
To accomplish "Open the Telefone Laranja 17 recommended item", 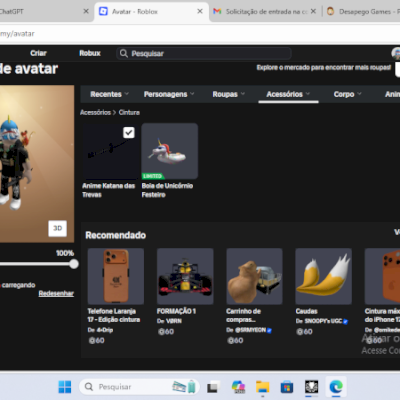I will (116, 276).
